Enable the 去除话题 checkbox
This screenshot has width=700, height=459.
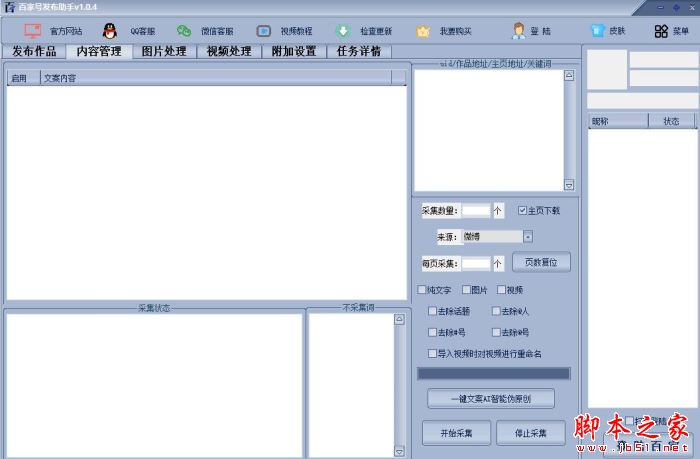pos(432,311)
